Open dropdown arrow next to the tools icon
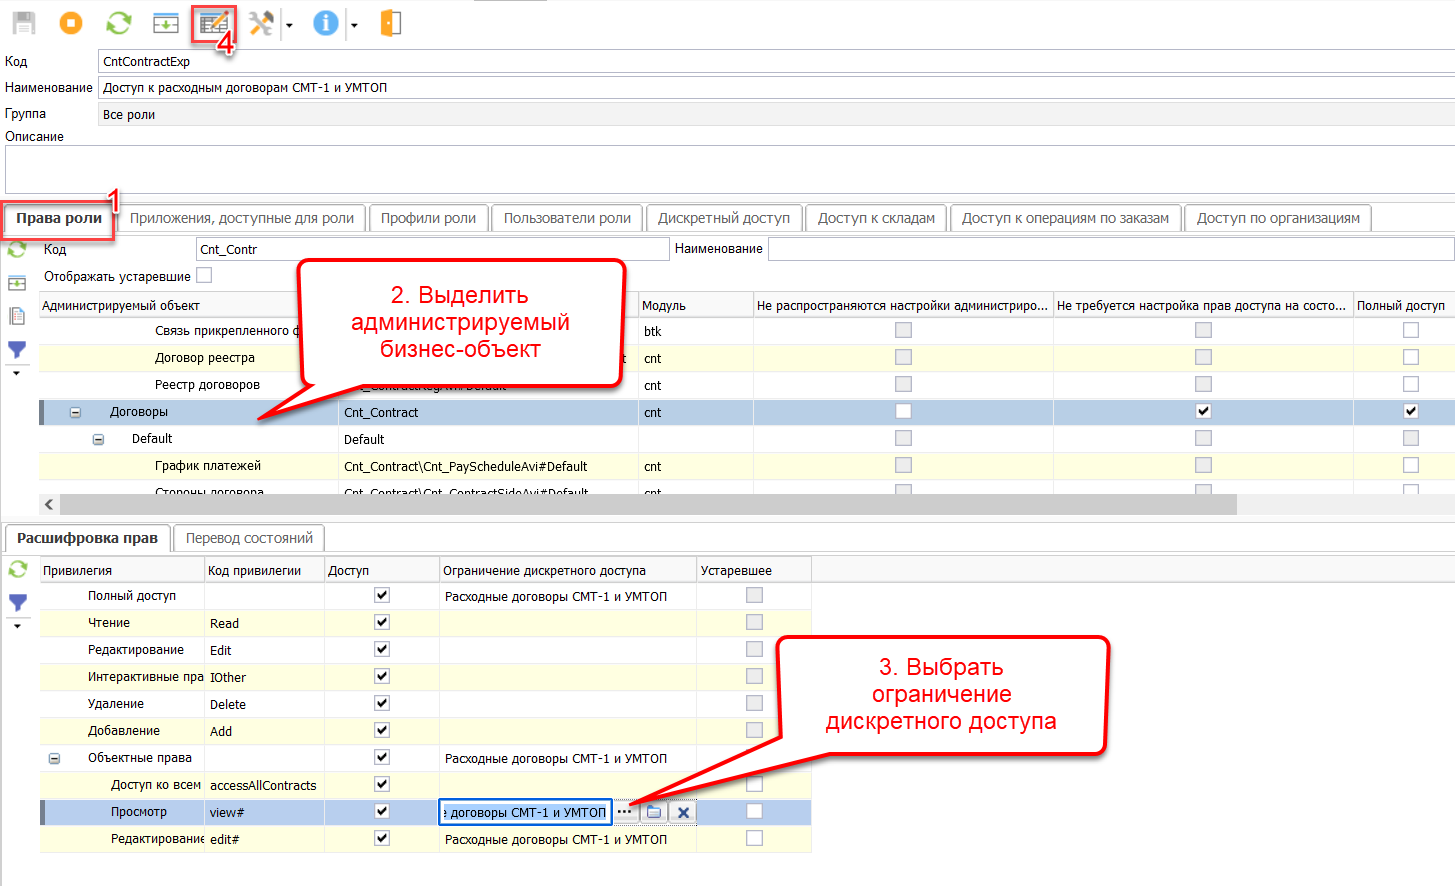This screenshot has height=886, width=1455. (x=289, y=25)
